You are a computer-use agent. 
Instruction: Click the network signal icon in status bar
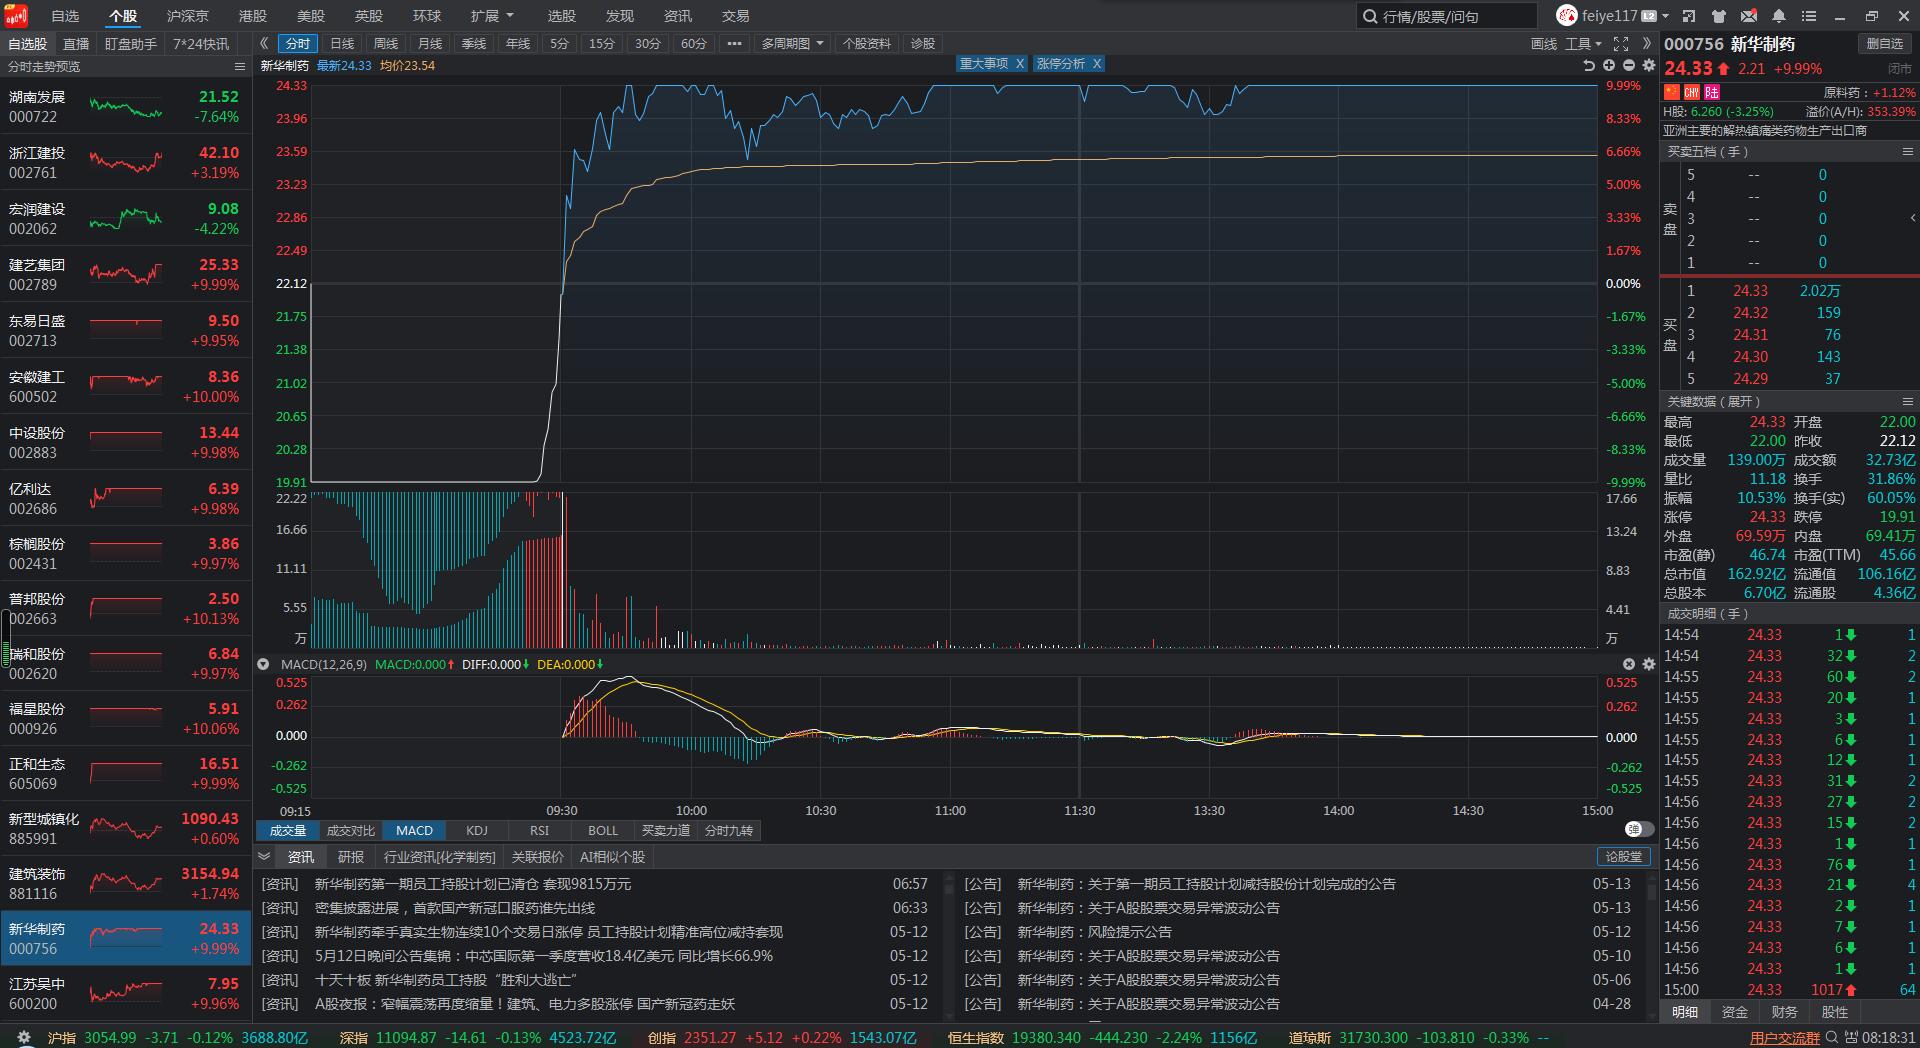click(x=1852, y=1038)
